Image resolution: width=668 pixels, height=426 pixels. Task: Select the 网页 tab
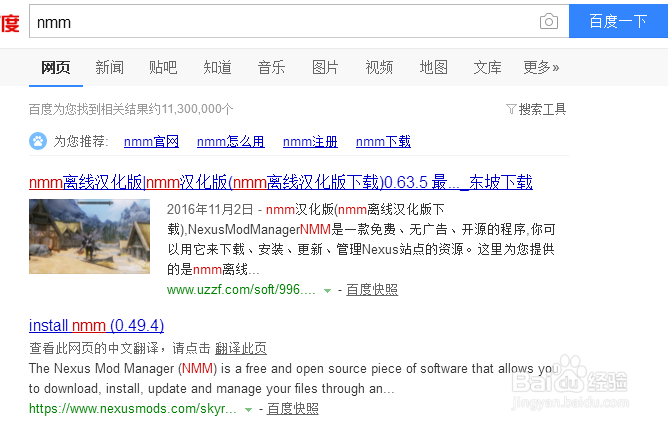56,67
